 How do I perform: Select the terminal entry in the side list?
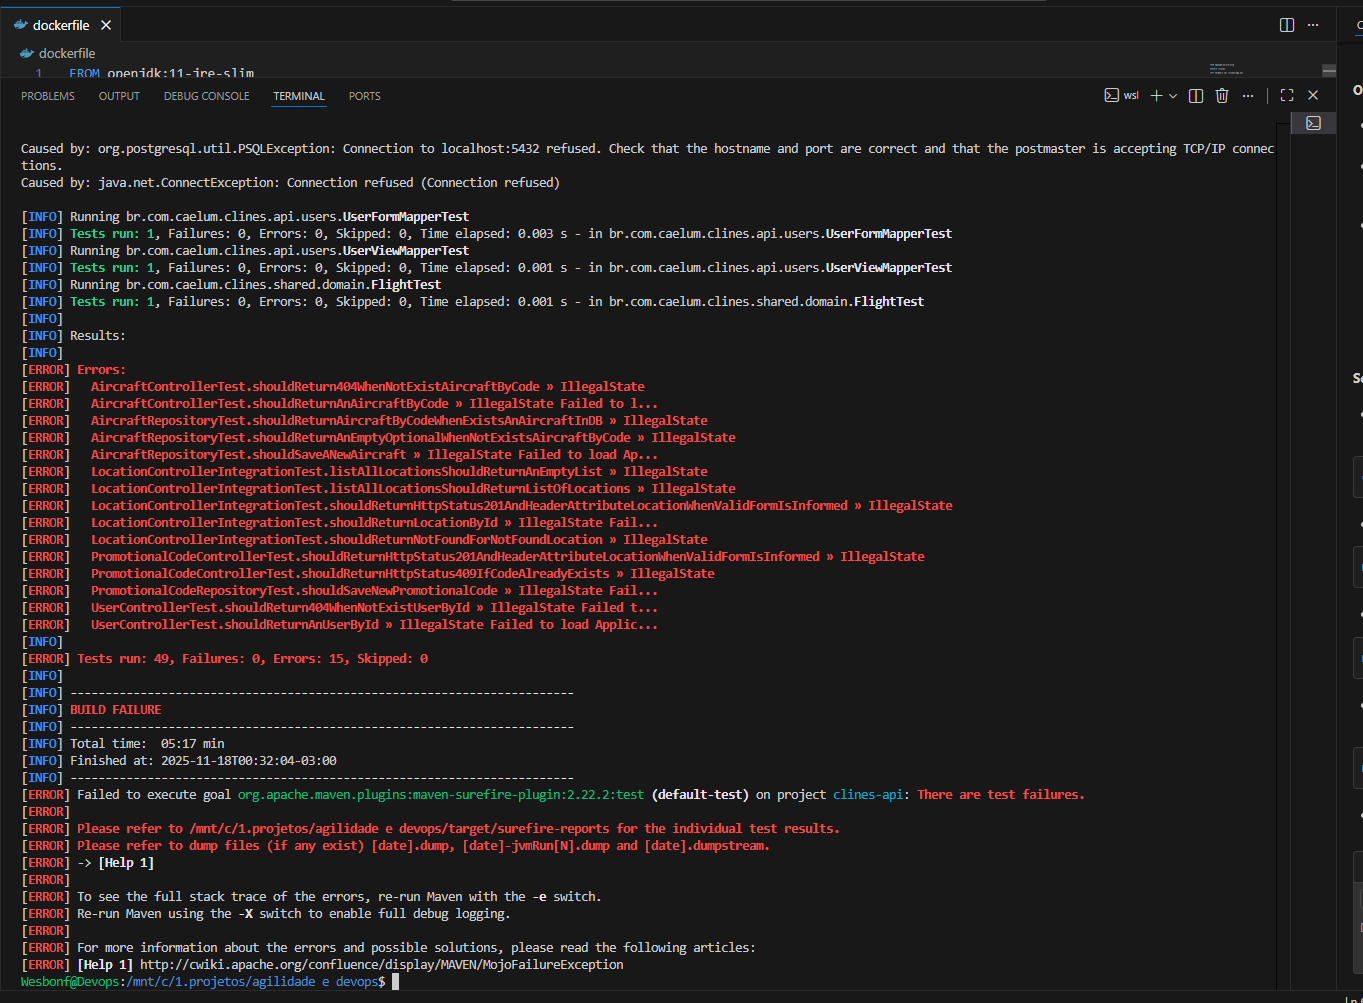pos(1313,123)
